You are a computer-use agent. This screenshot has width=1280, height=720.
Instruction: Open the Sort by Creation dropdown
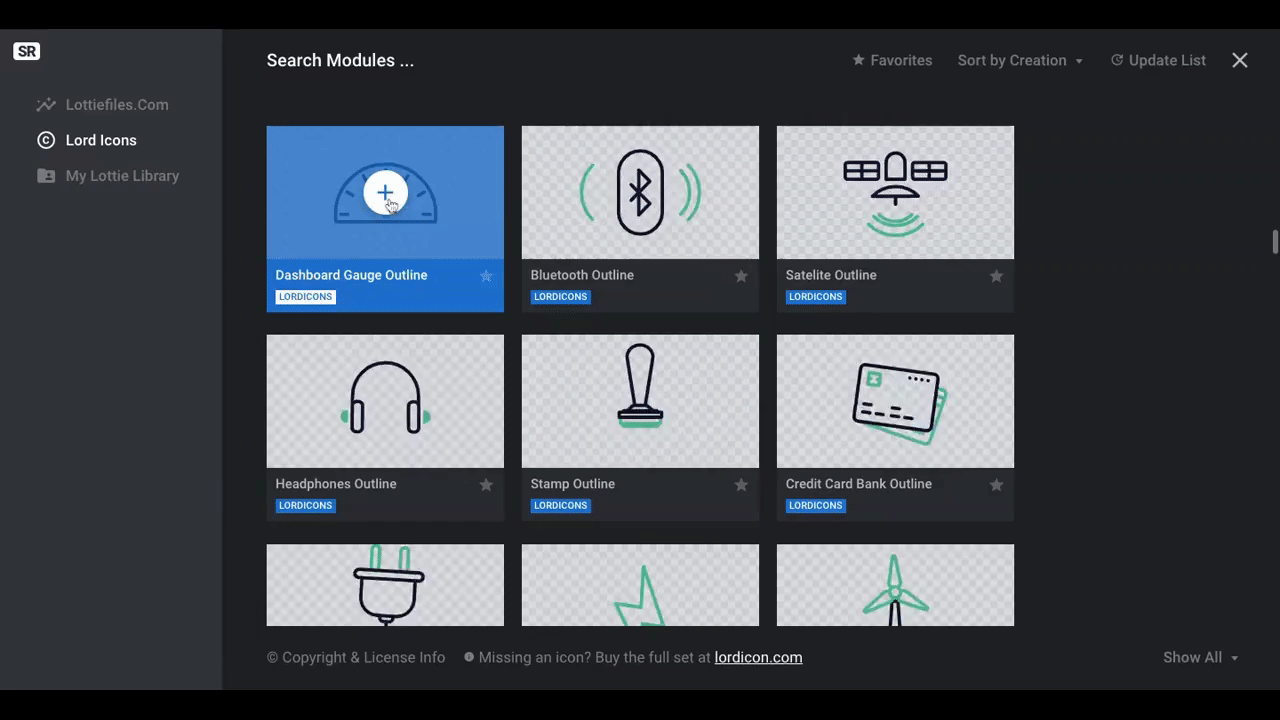[x=1020, y=60]
